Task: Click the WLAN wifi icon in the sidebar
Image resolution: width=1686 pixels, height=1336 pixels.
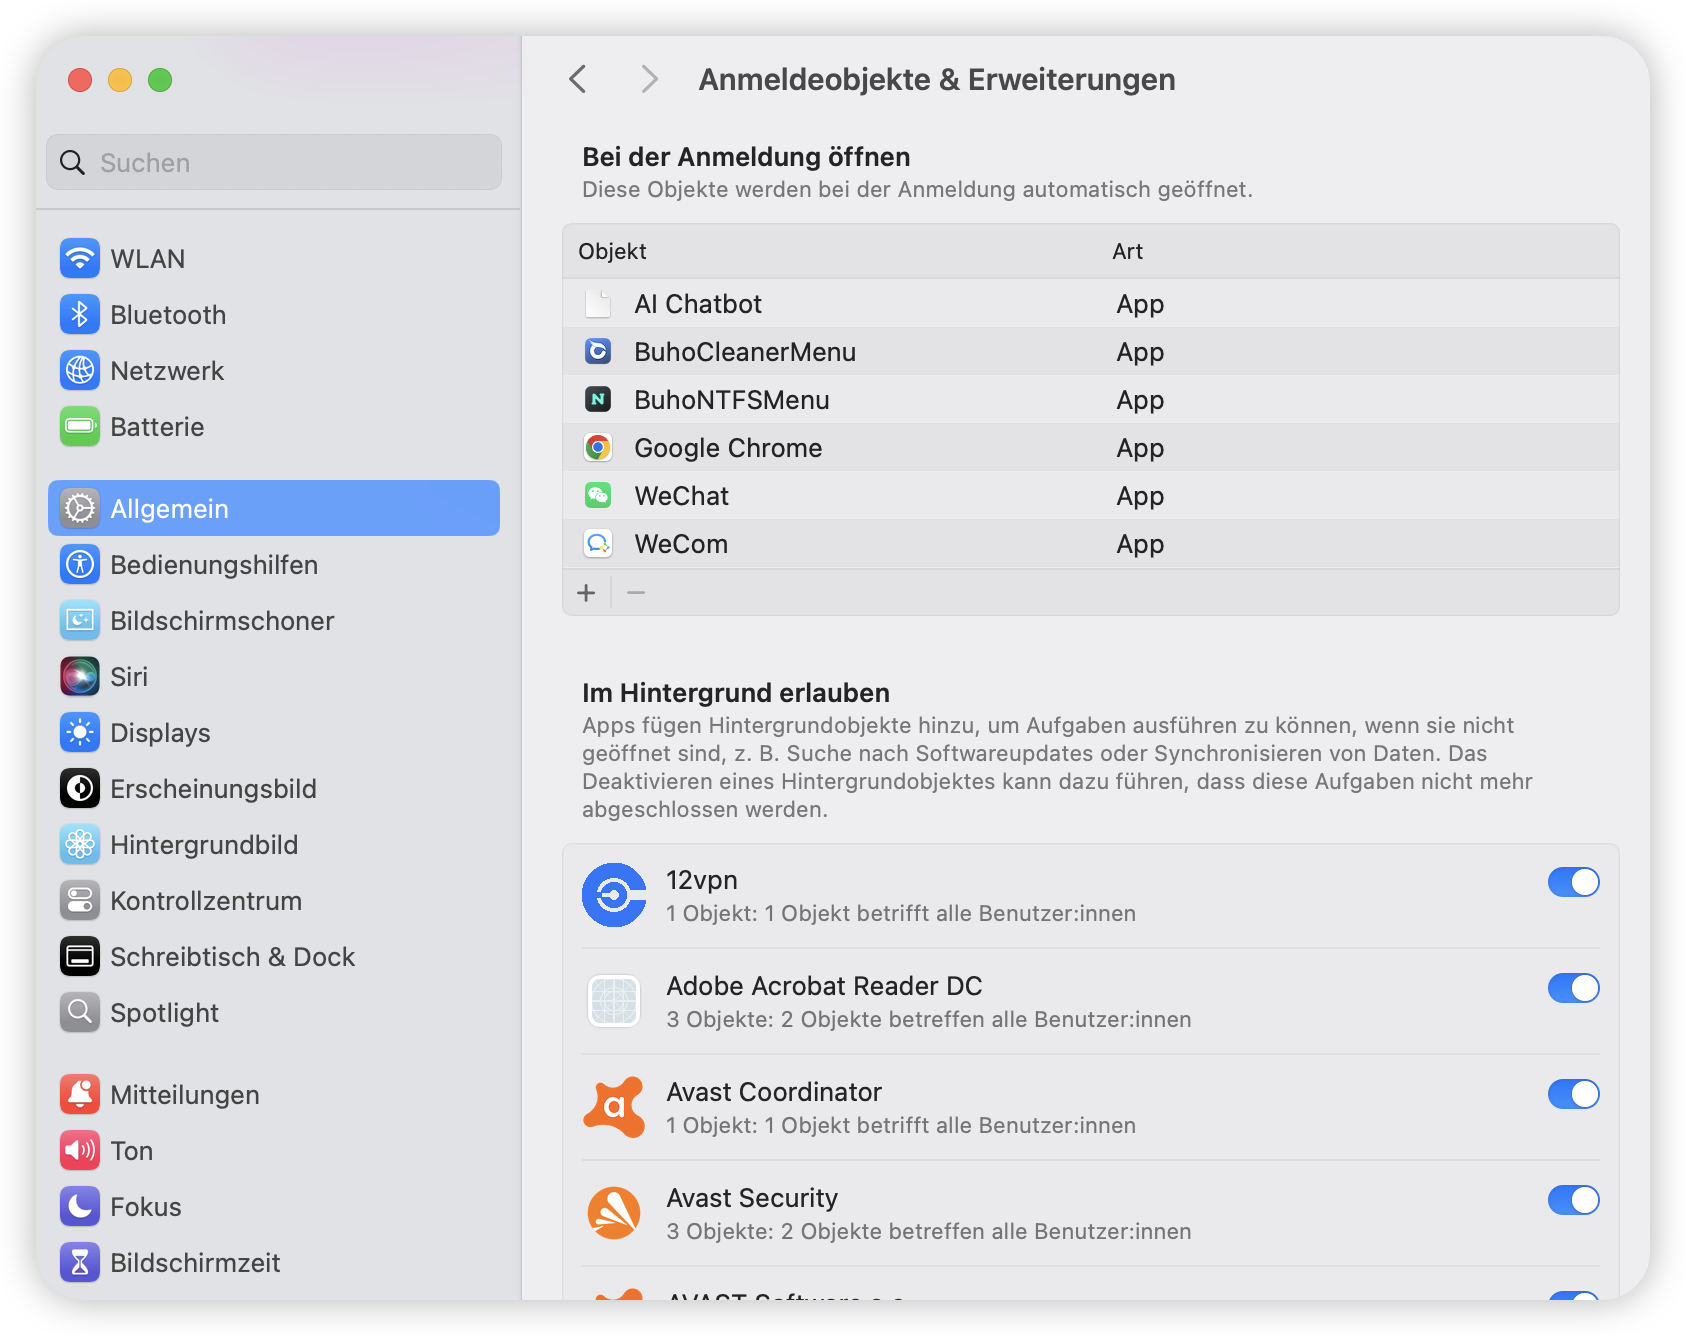Action: pos(80,258)
